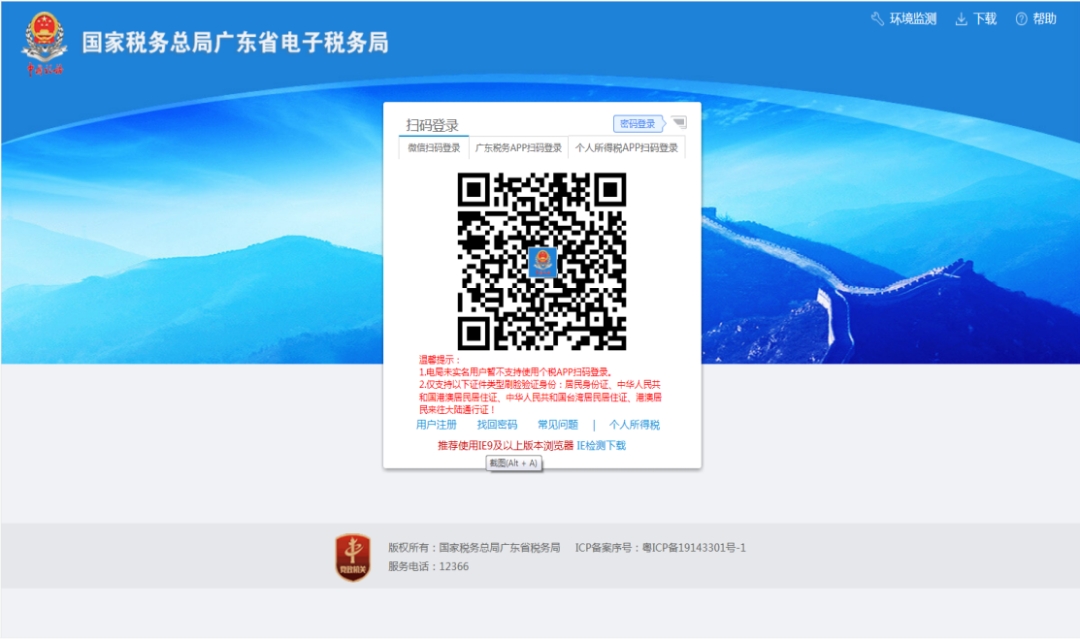The height and width of the screenshot is (639, 1080).
Task: Open help via the question mark icon
Action: click(x=1021, y=19)
